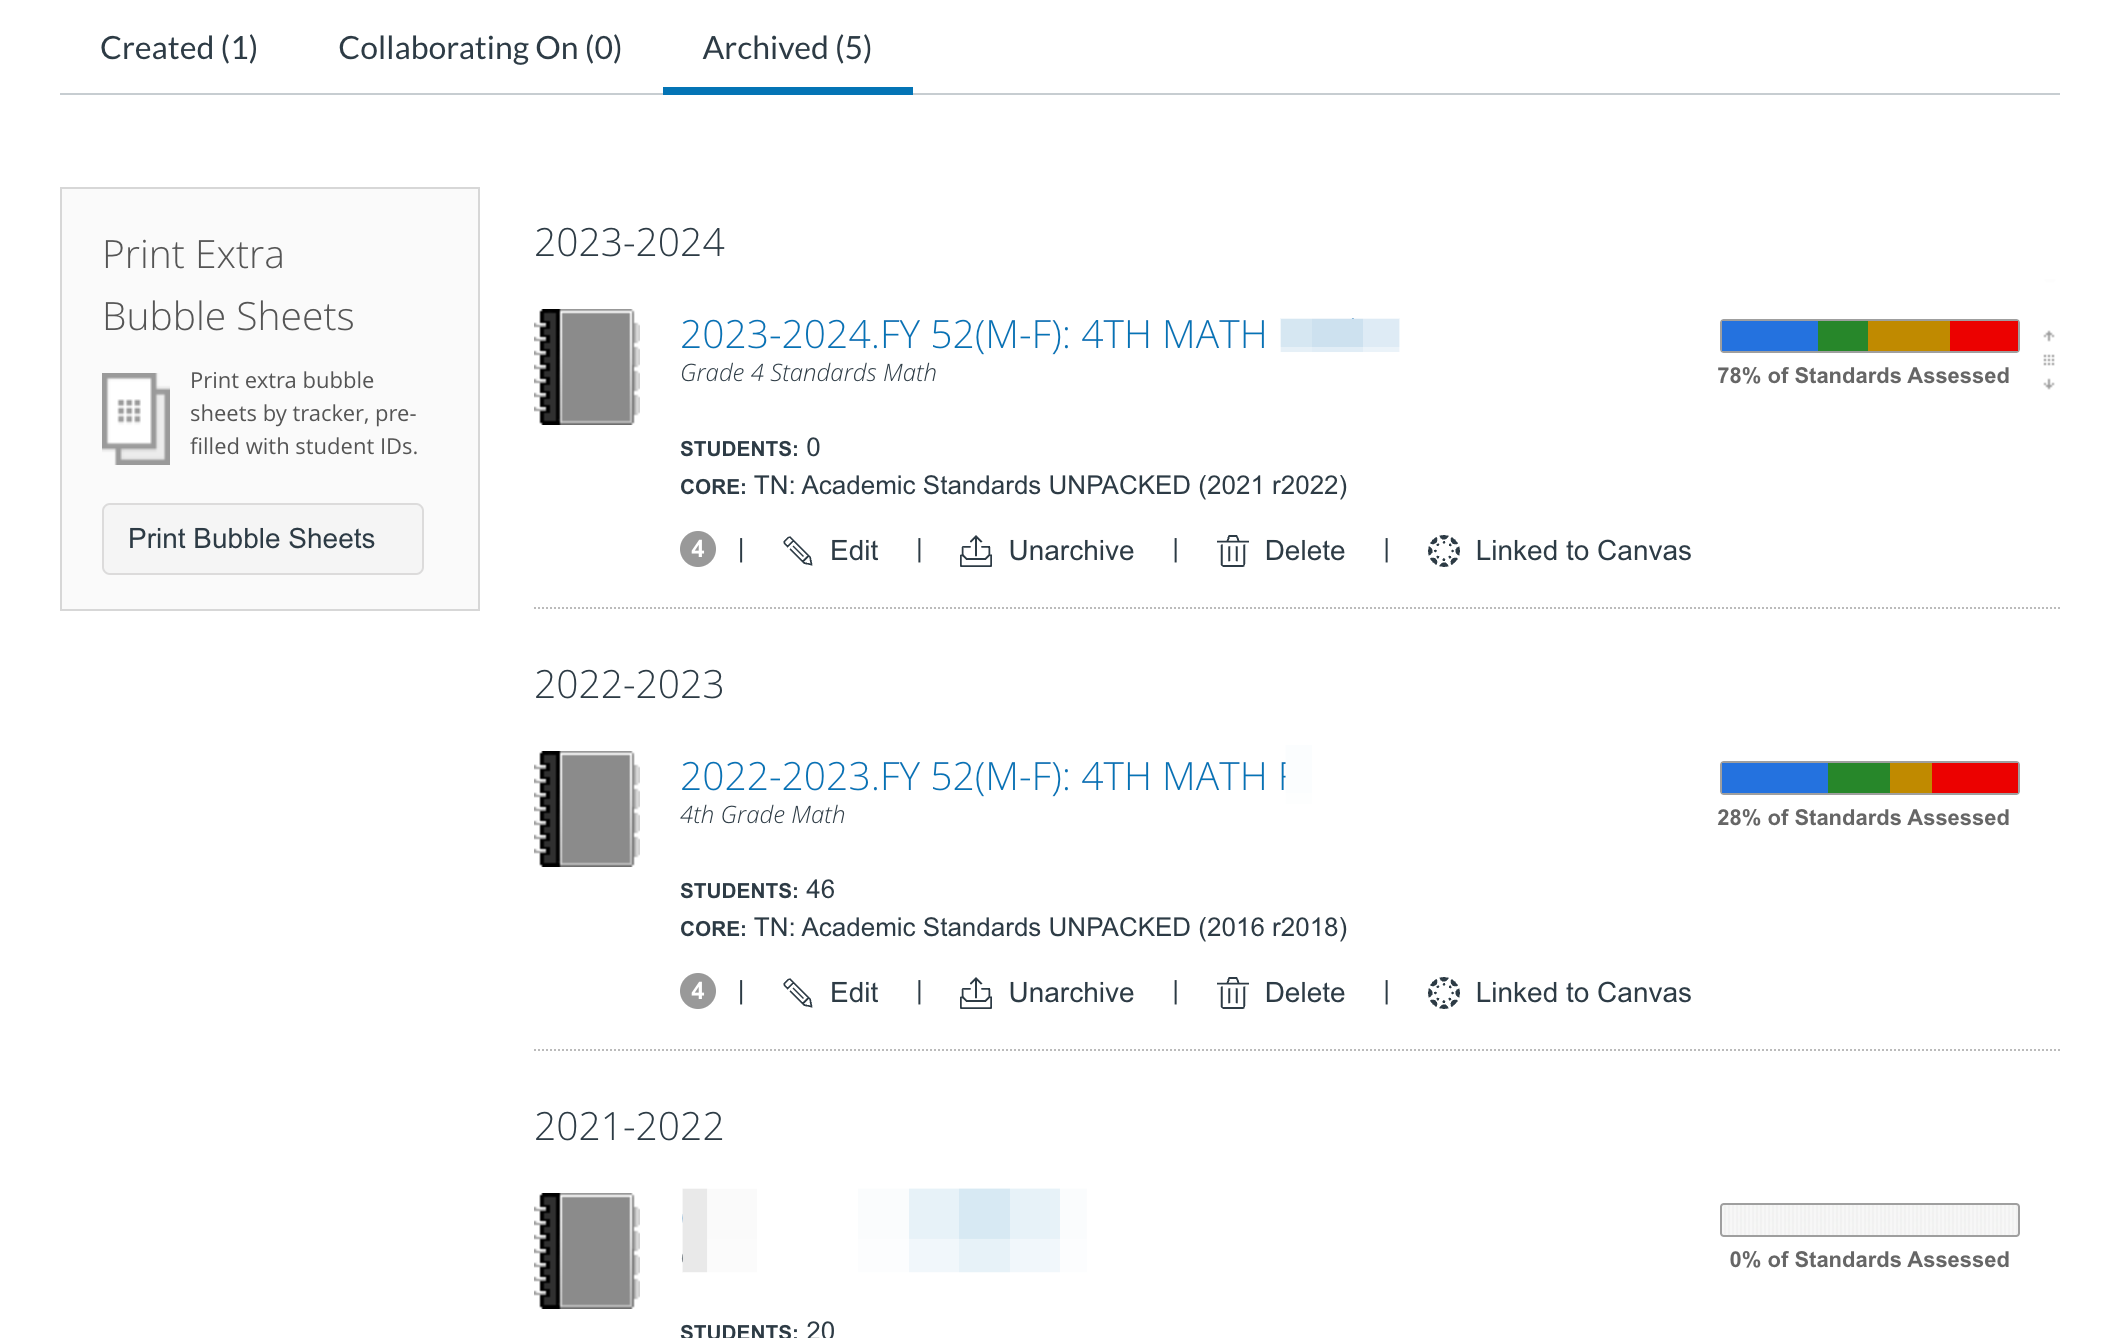Click the Linked to Canvas text on 2022-2023 tracker

[1583, 993]
